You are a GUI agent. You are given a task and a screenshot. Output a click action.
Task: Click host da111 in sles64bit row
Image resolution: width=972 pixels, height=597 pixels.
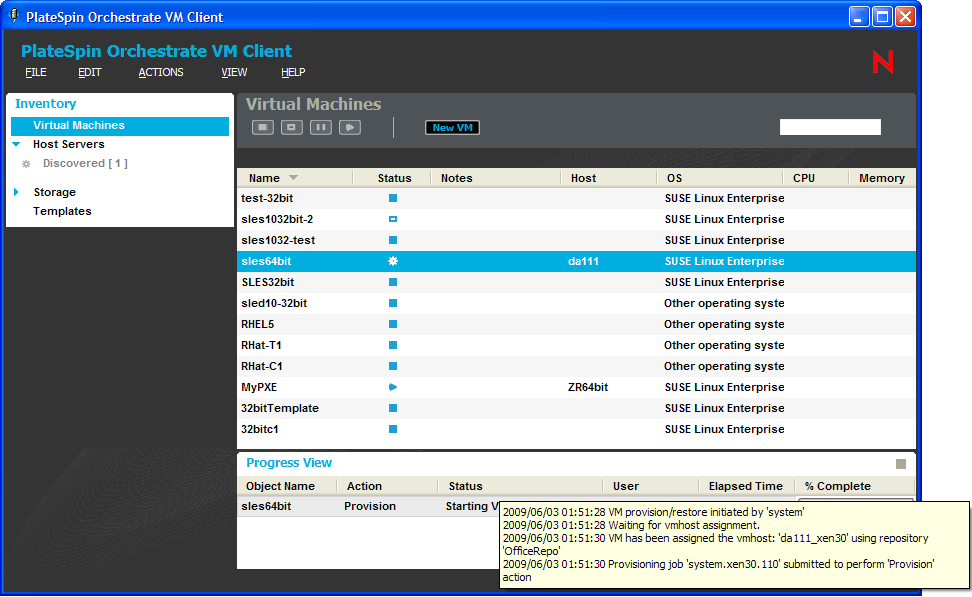[x=583, y=262]
